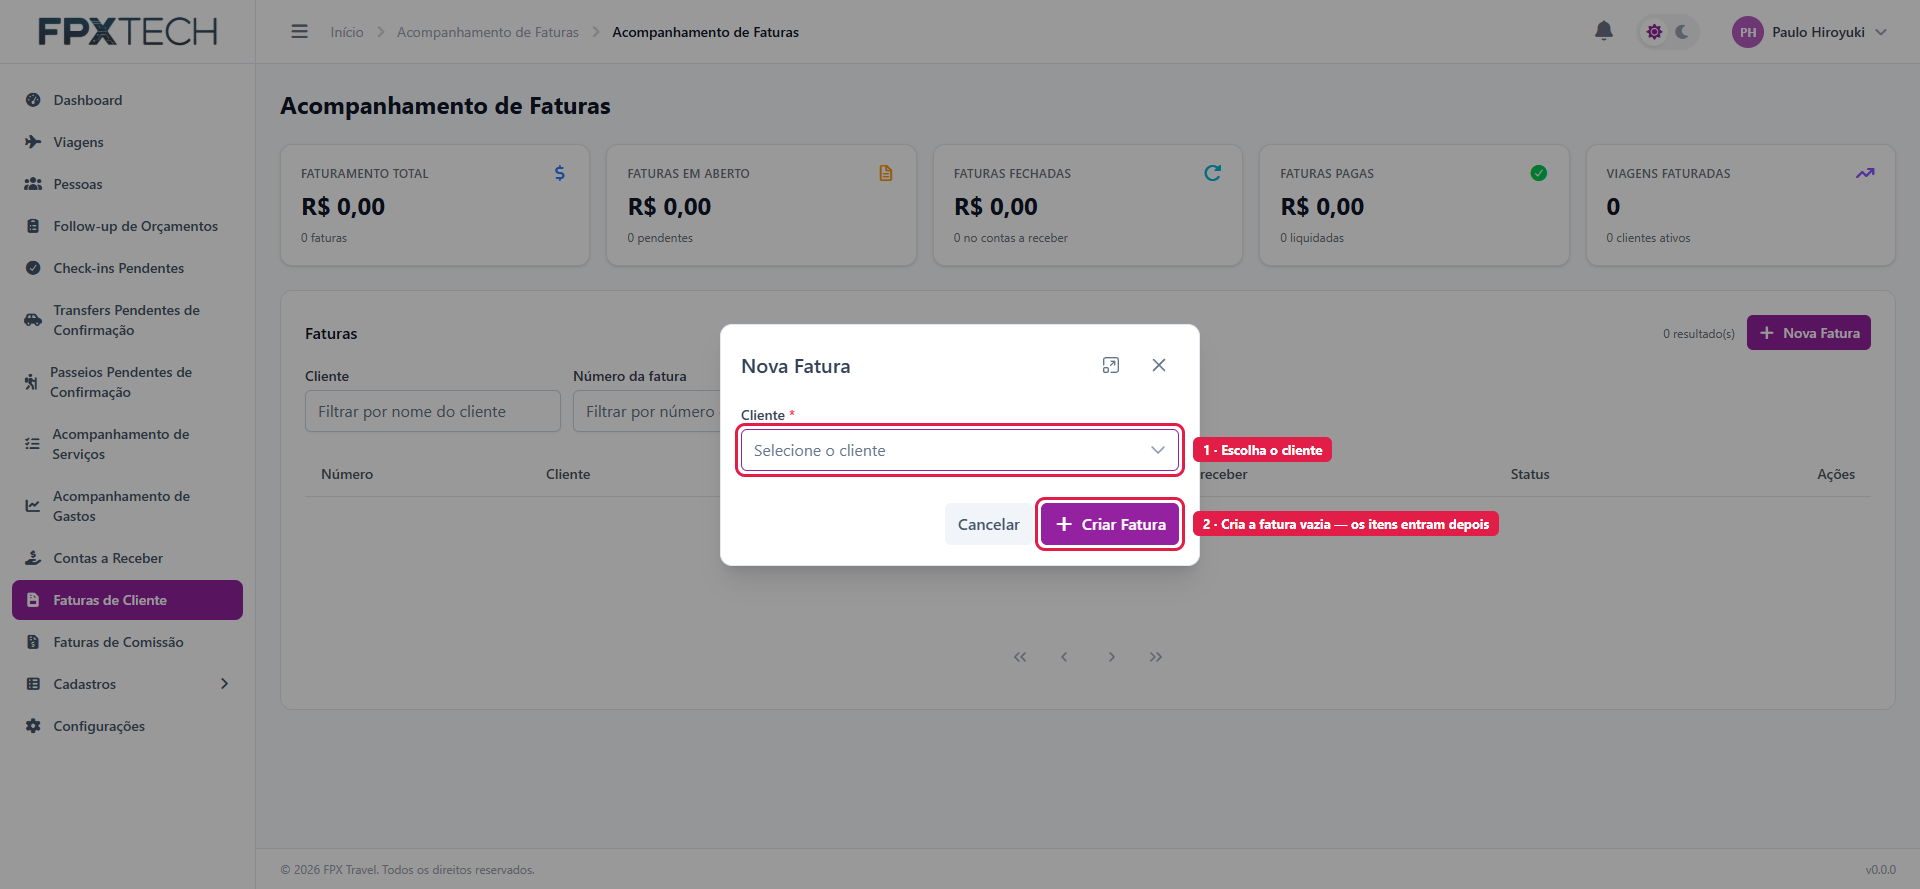Click the Número column header
The height and width of the screenshot is (889, 1920).
347,474
